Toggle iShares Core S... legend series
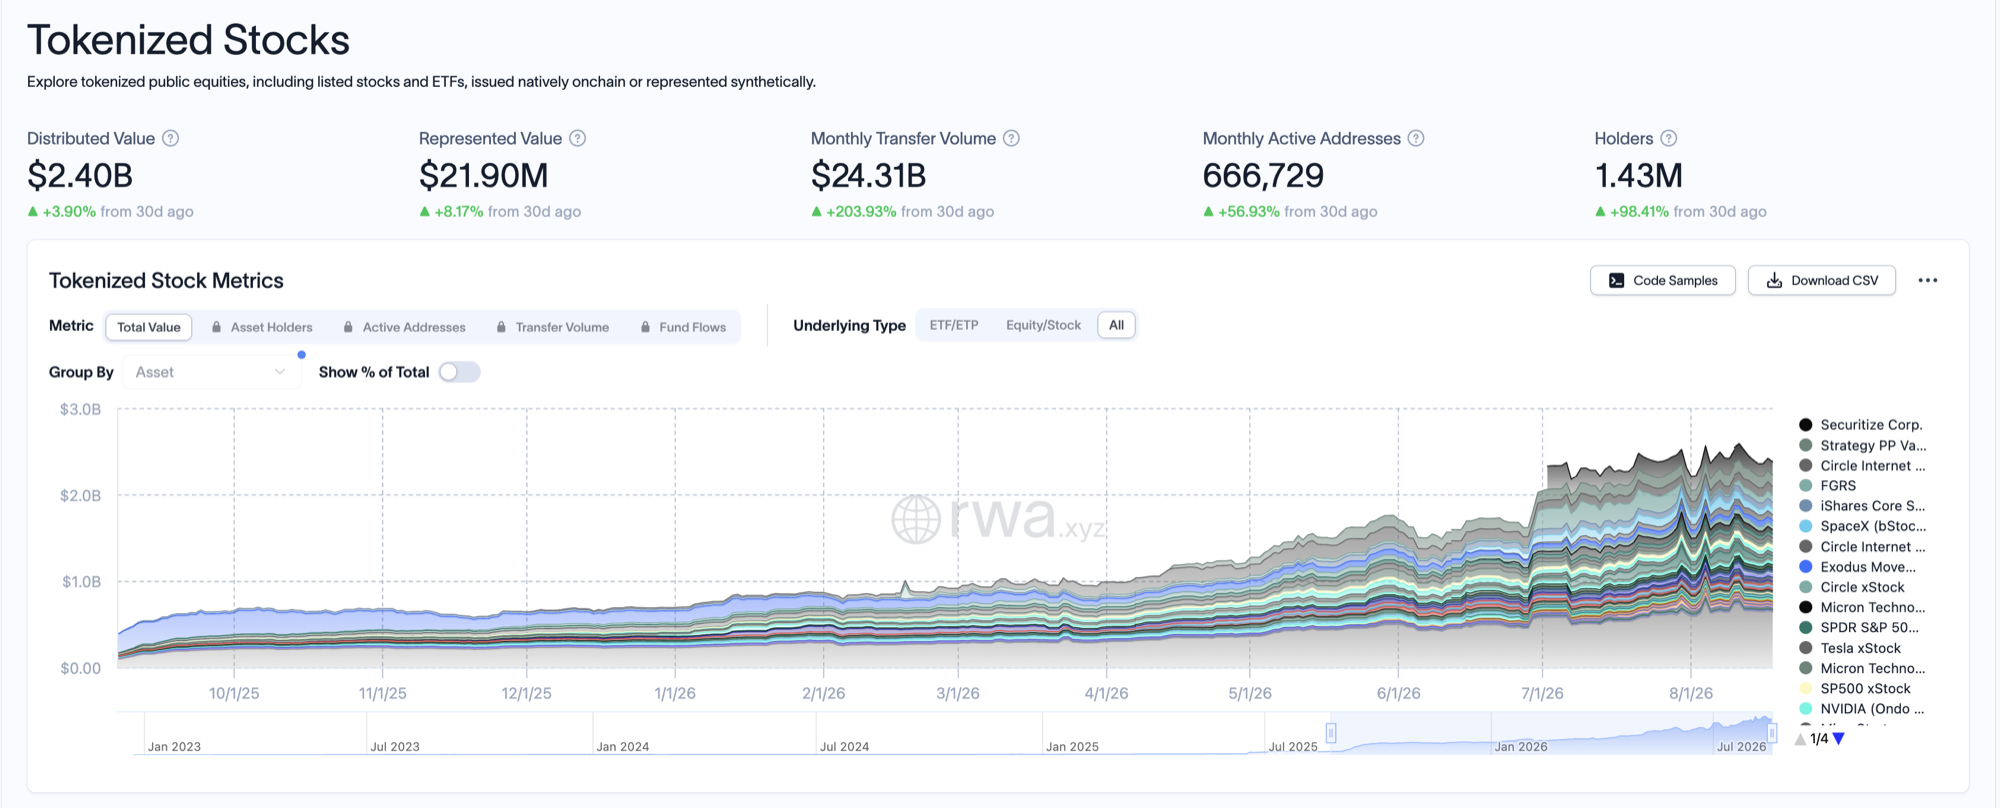Viewport: 2000px width, 808px height. 1861,506
